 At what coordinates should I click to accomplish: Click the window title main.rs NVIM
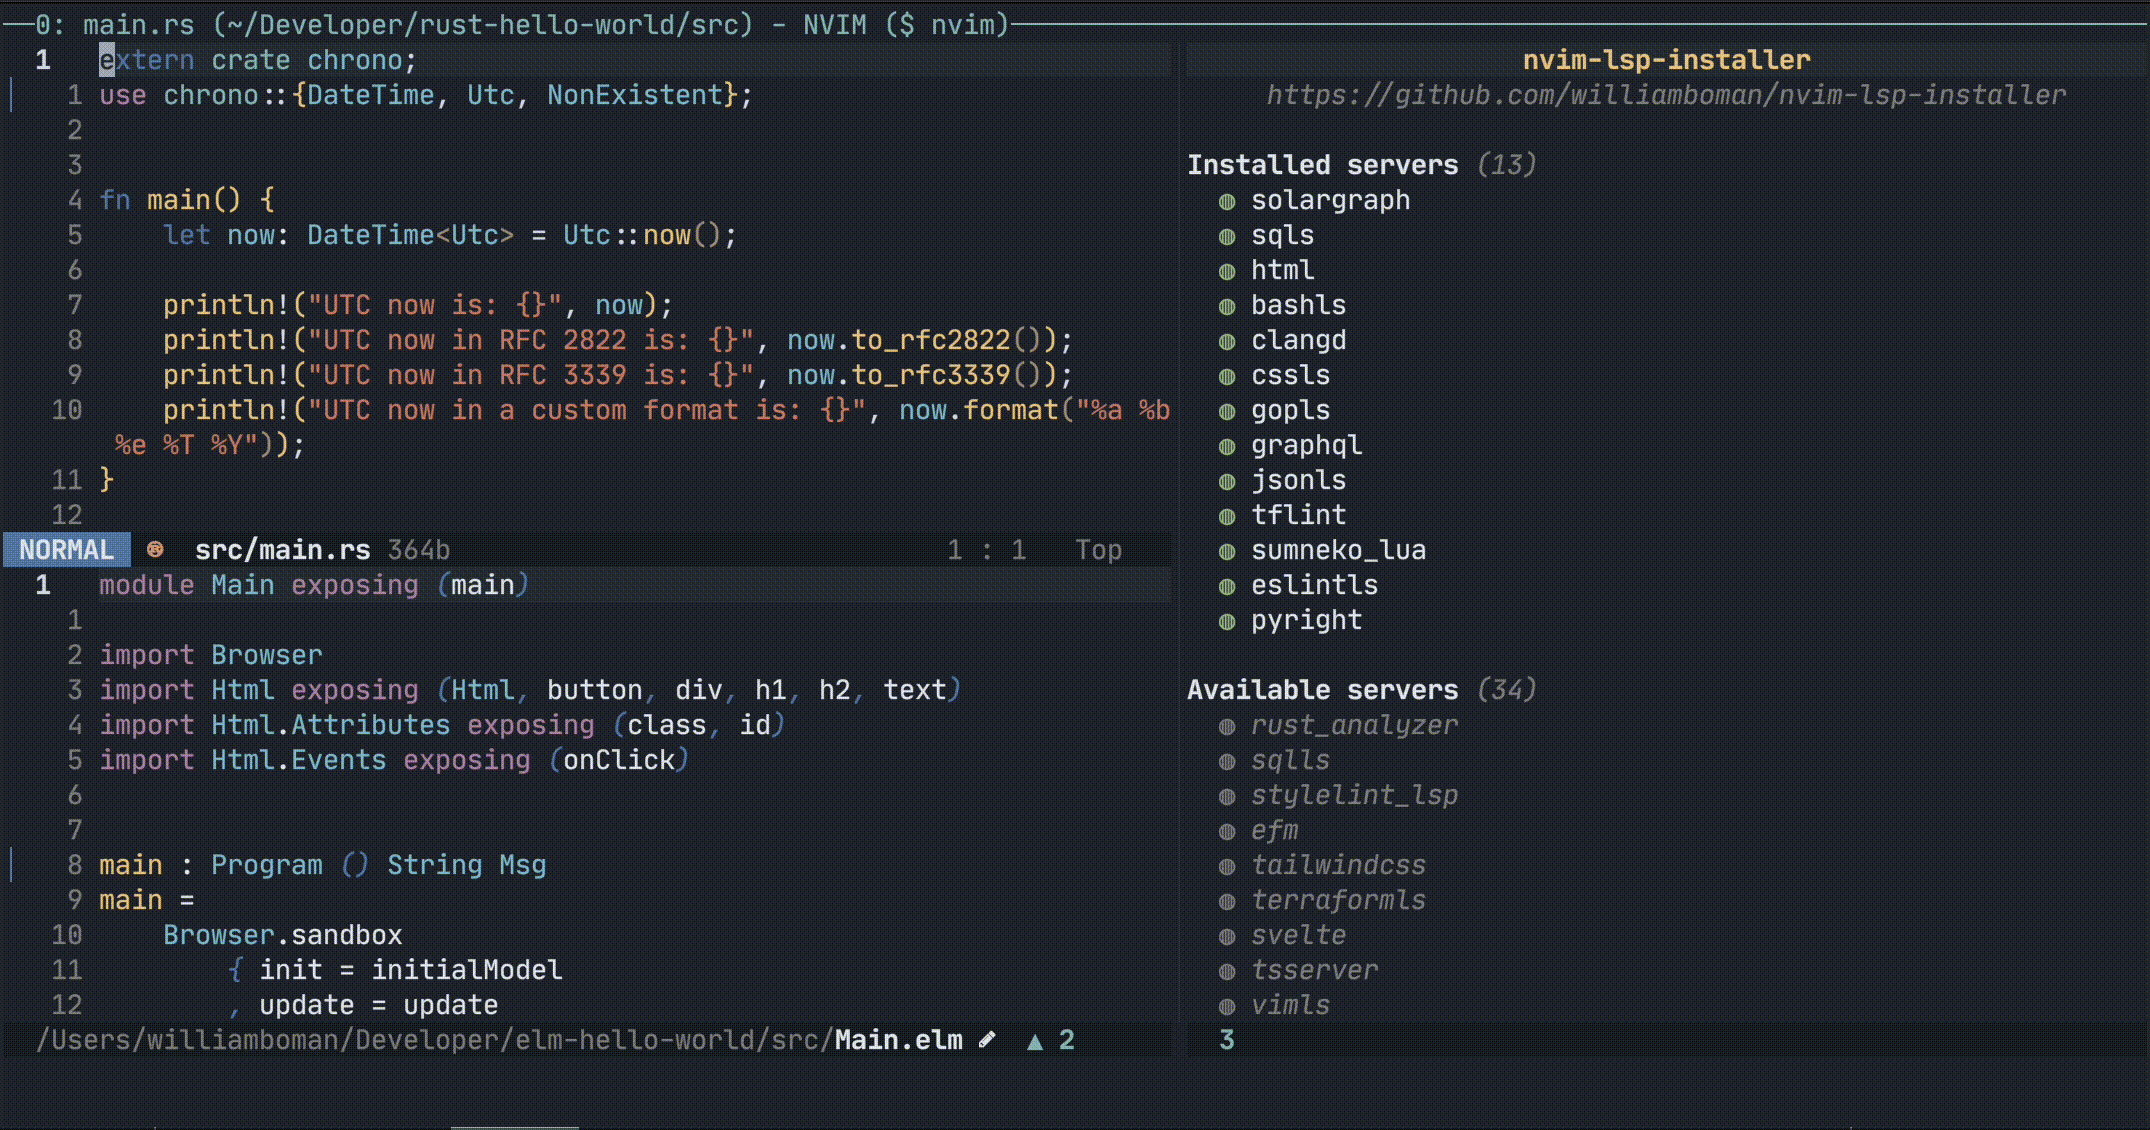[x=521, y=24]
